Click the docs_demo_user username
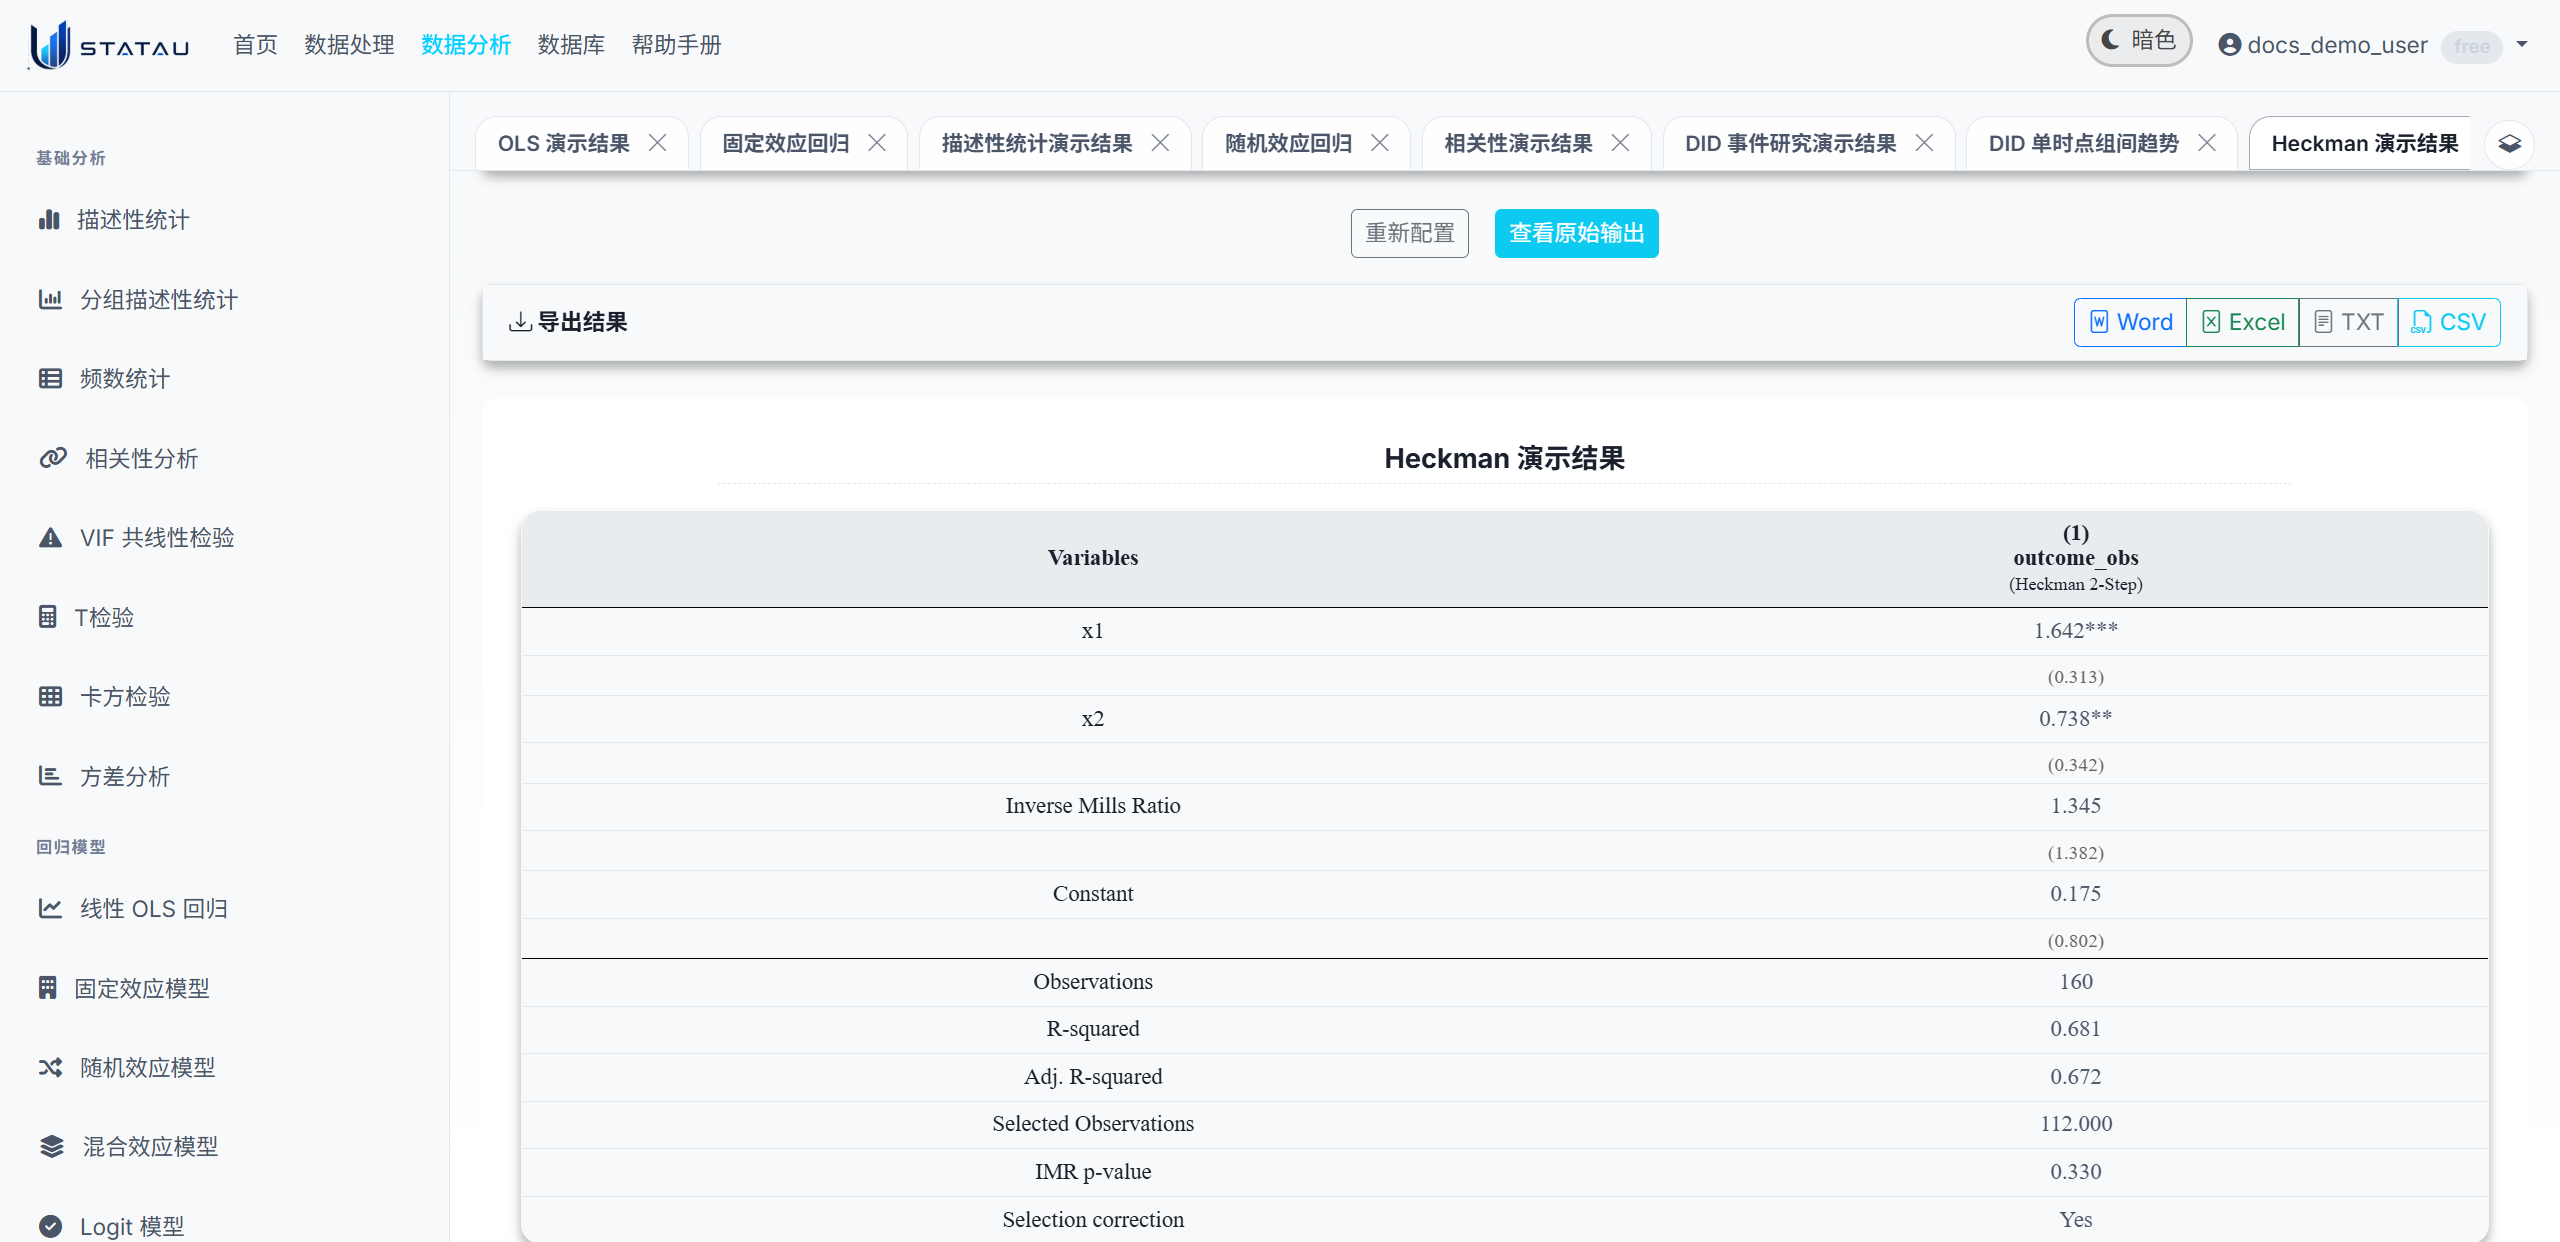Image resolution: width=2560 pixels, height=1242 pixels. [x=2337, y=45]
